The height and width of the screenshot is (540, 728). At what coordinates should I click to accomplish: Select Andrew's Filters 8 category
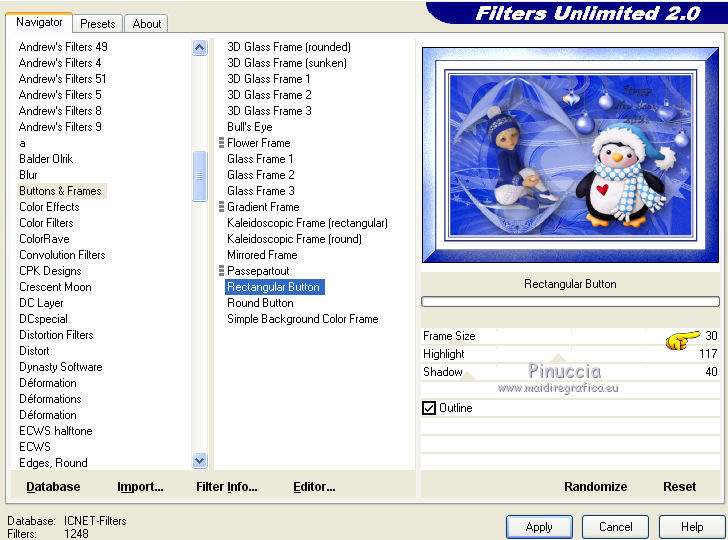(x=60, y=111)
